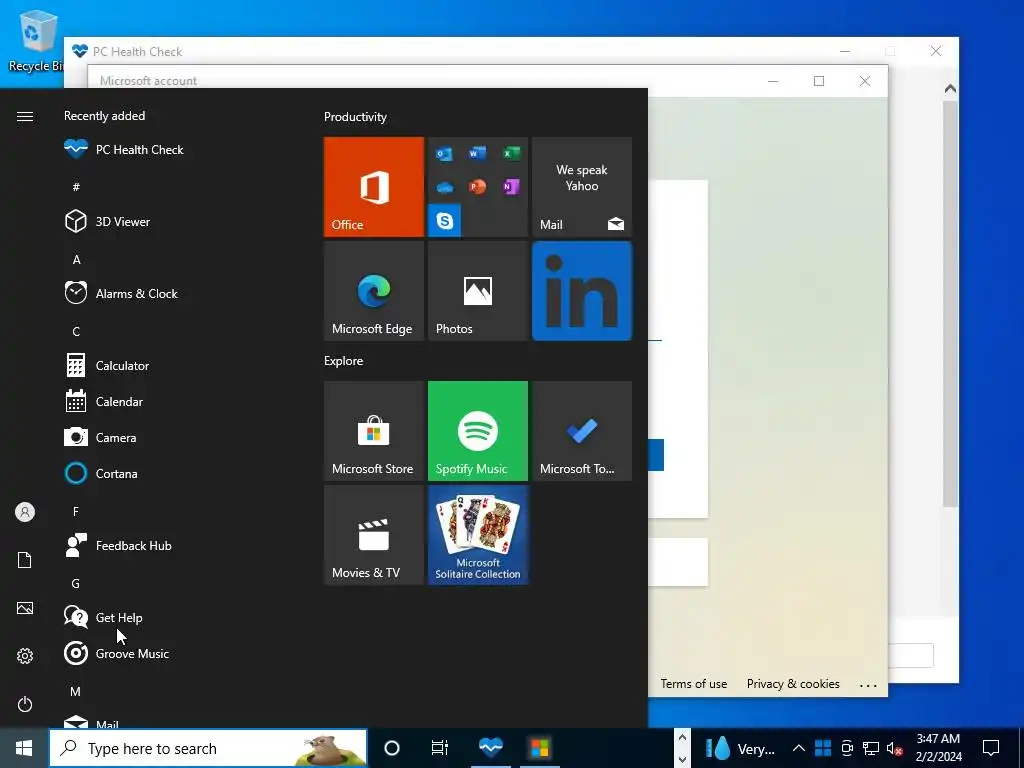Viewport: 1024px width, 768px height.
Task: Click the taskbar toolbar scroll up arrow
Action: [x=682, y=738]
